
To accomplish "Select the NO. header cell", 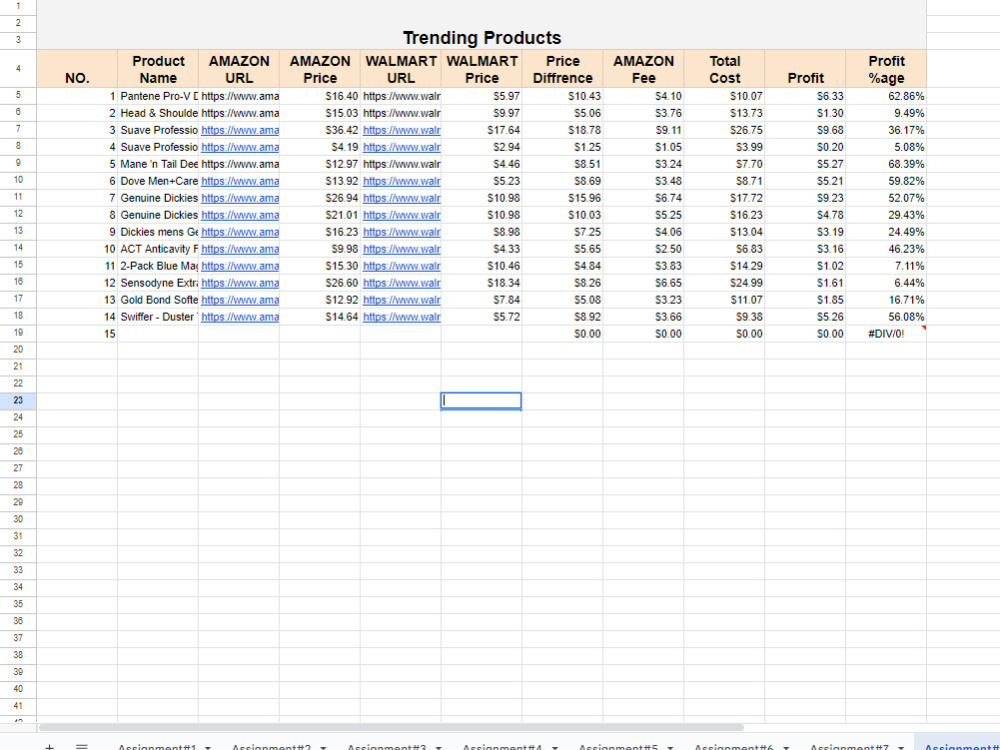I will 77,69.
